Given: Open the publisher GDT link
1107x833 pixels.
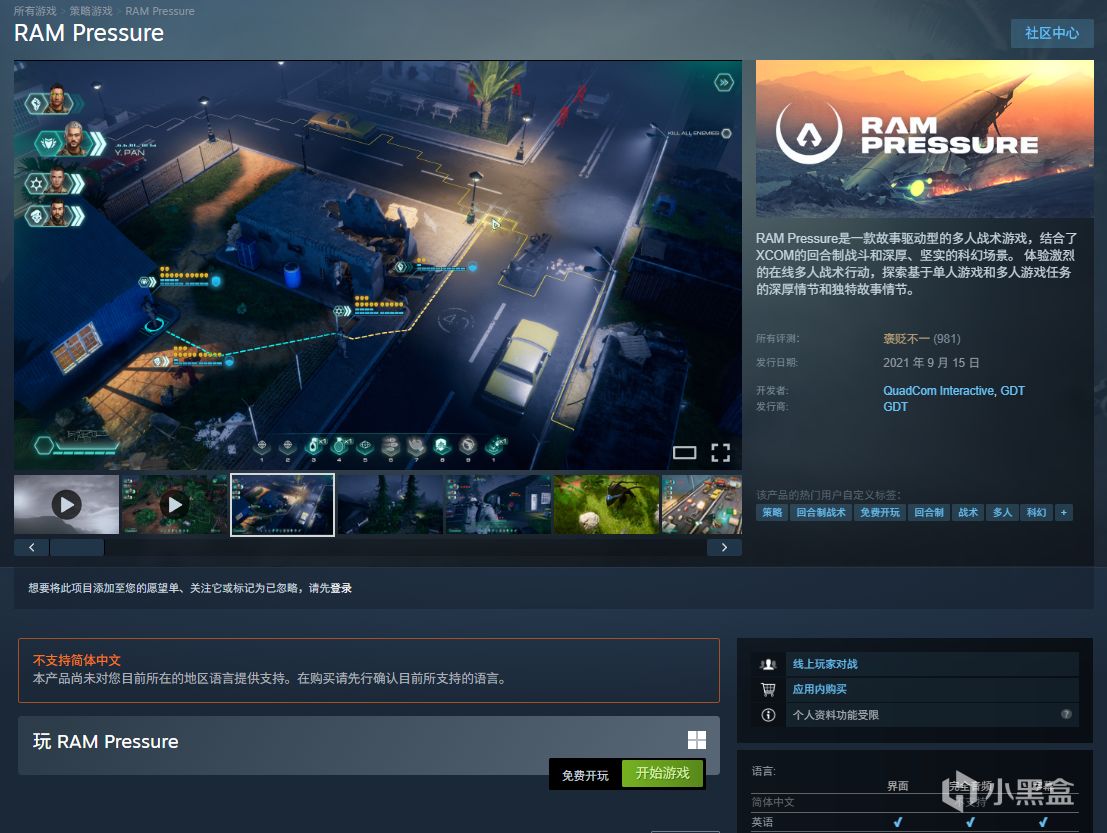Looking at the screenshot, I should (895, 407).
